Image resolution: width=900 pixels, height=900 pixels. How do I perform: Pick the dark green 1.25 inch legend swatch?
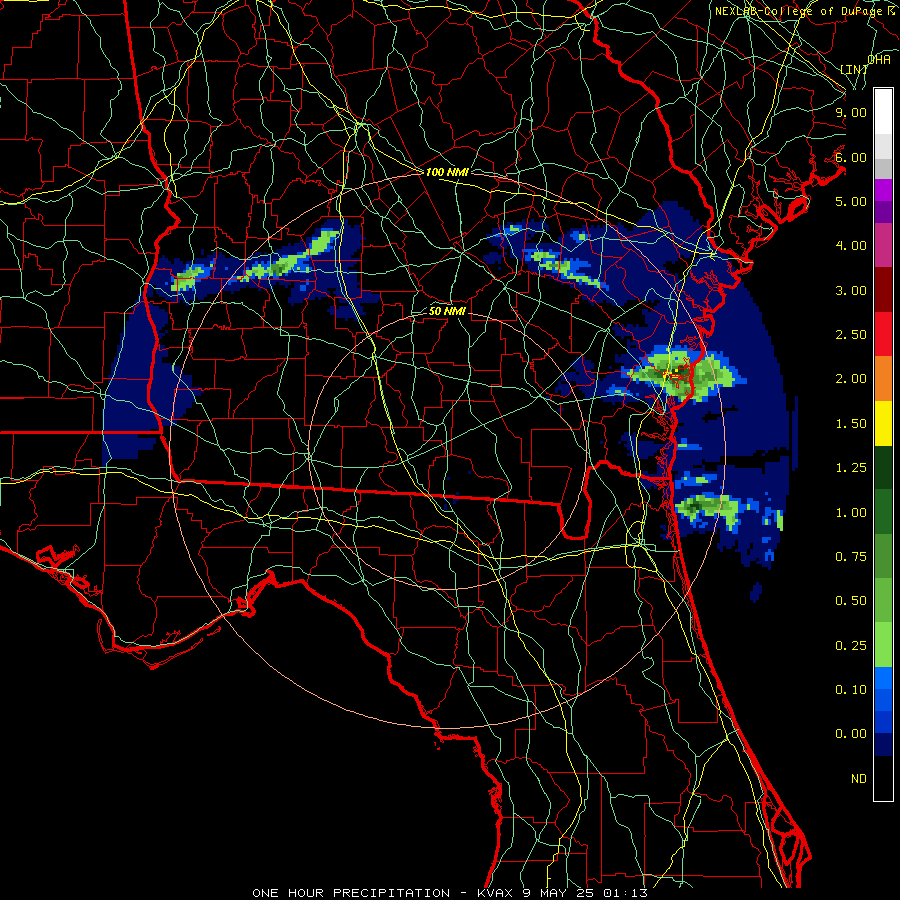(883, 468)
